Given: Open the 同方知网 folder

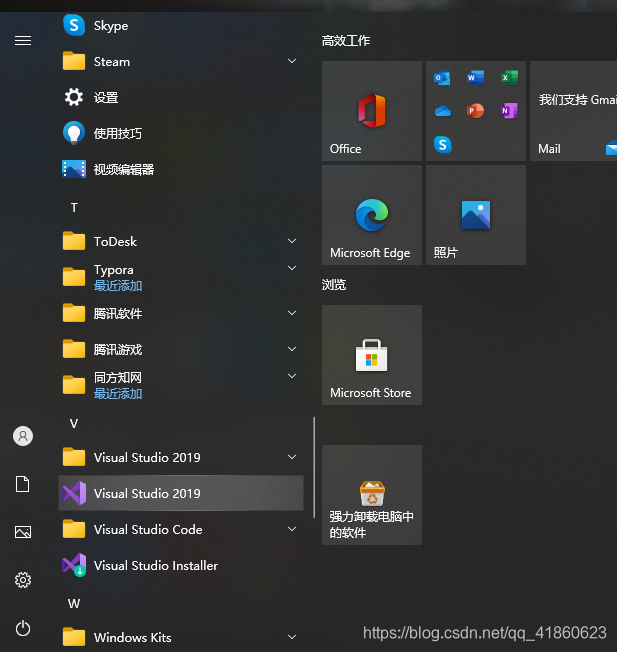Looking at the screenshot, I should pos(181,385).
